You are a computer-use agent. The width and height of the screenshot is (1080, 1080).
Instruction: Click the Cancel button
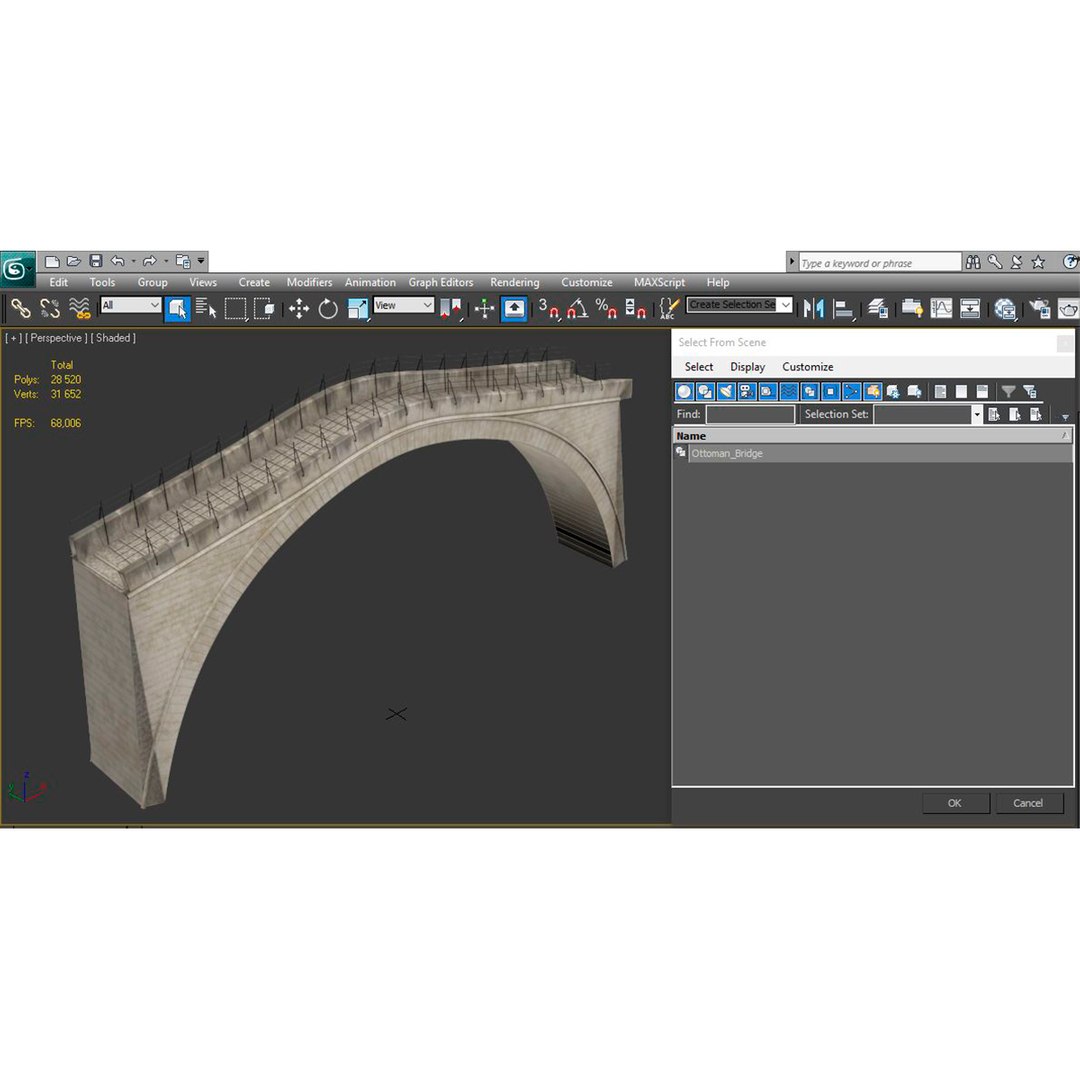[1028, 803]
